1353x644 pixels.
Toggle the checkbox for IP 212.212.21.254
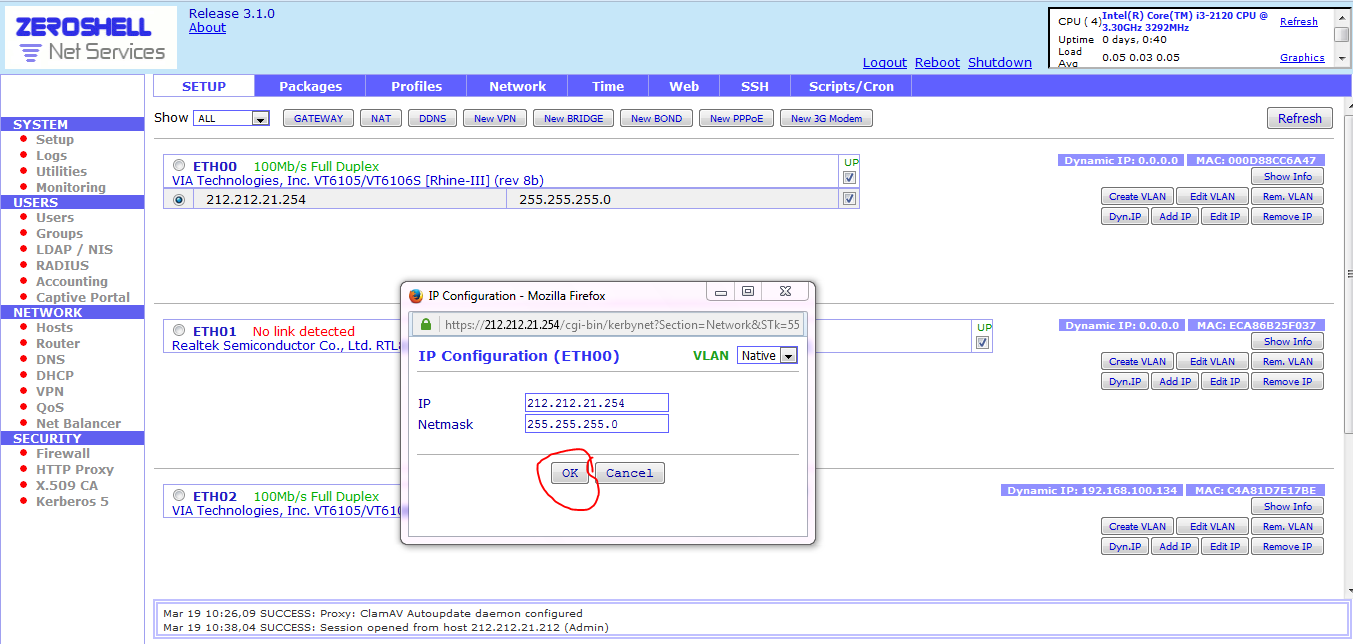(x=850, y=199)
